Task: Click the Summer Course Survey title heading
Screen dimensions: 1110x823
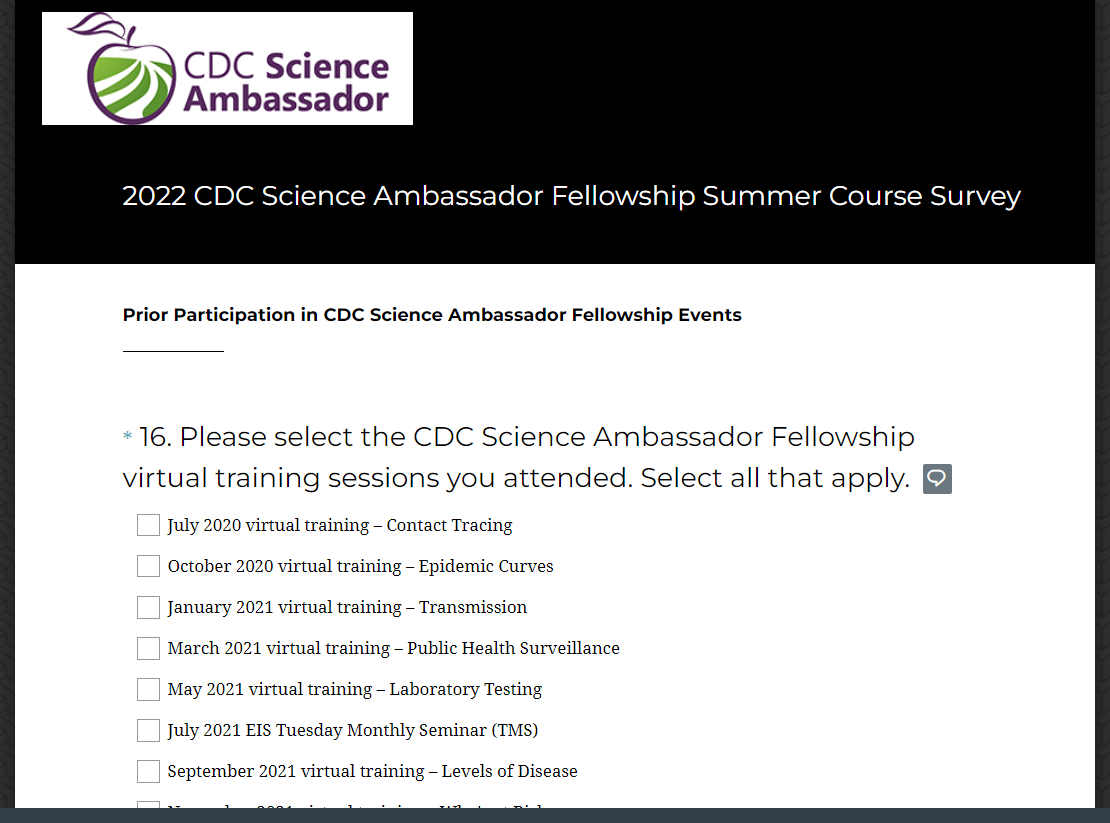Action: tap(571, 196)
